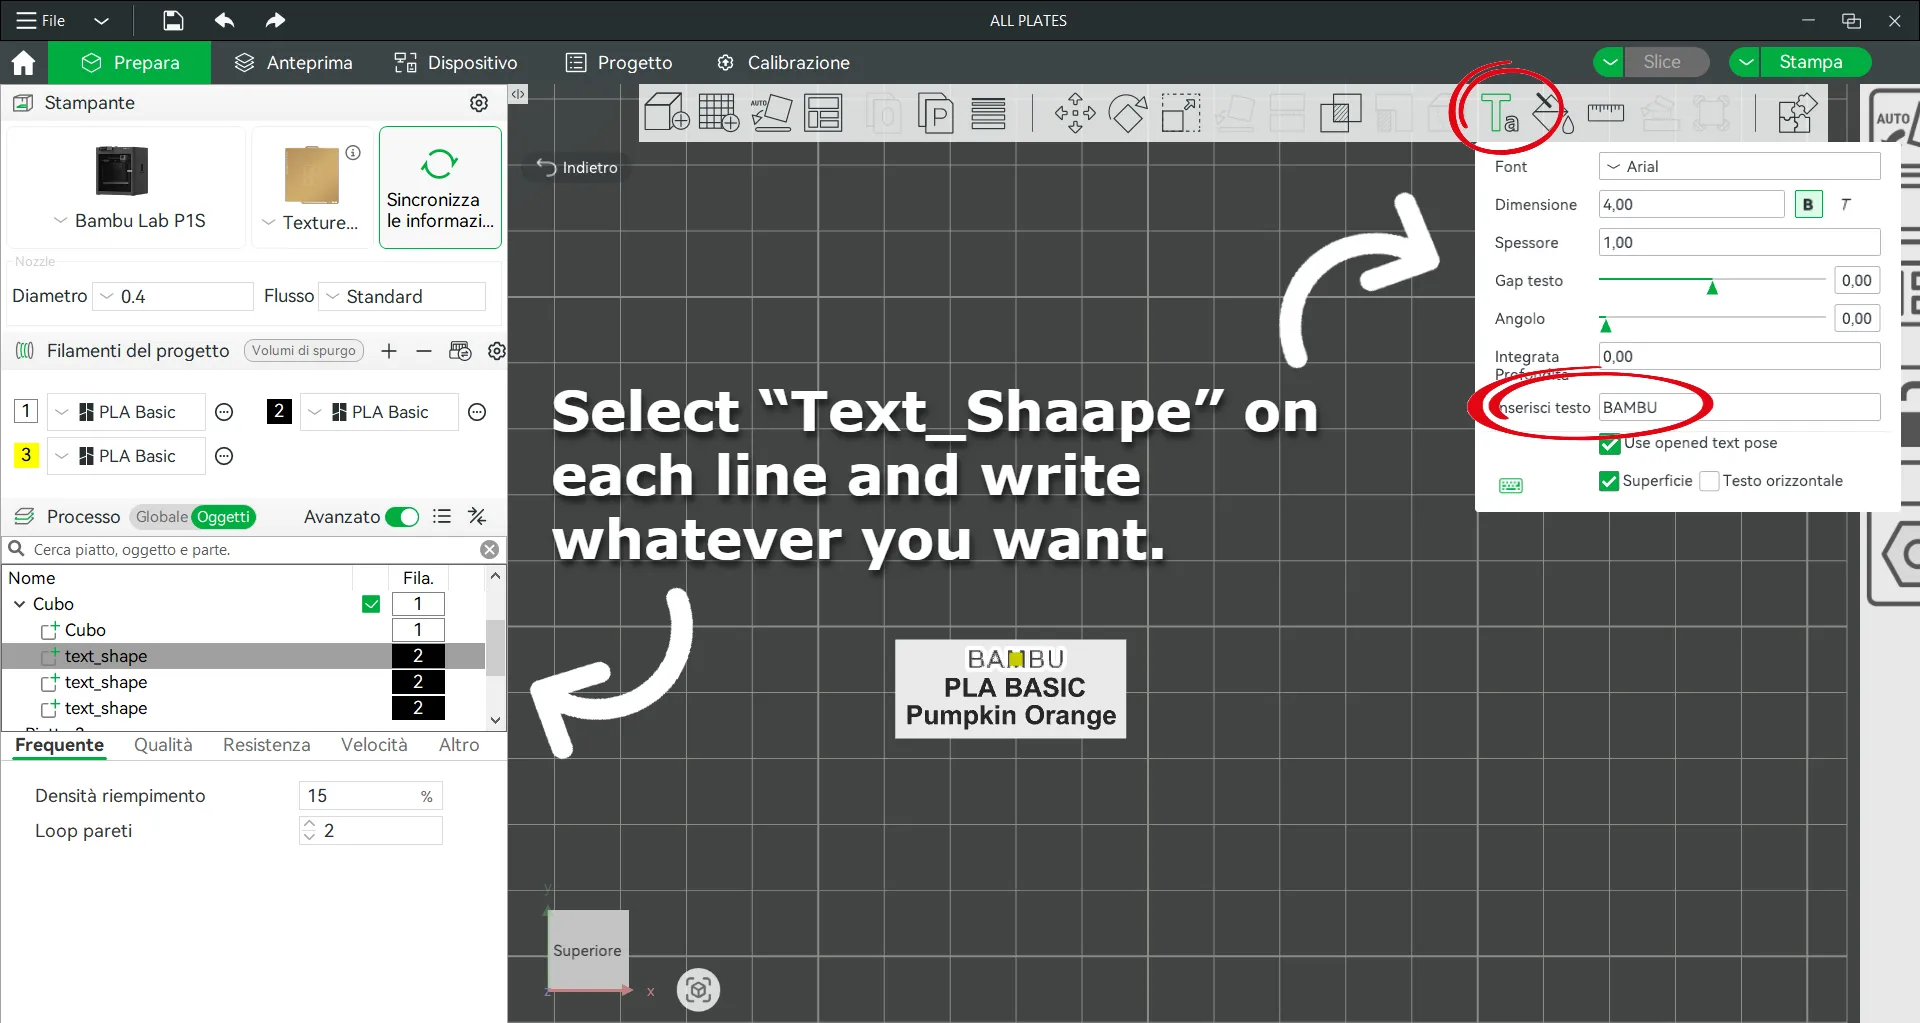Viewport: 1920px width, 1023px height.
Task: Collapse the Cubo tree item
Action: click(x=19, y=604)
